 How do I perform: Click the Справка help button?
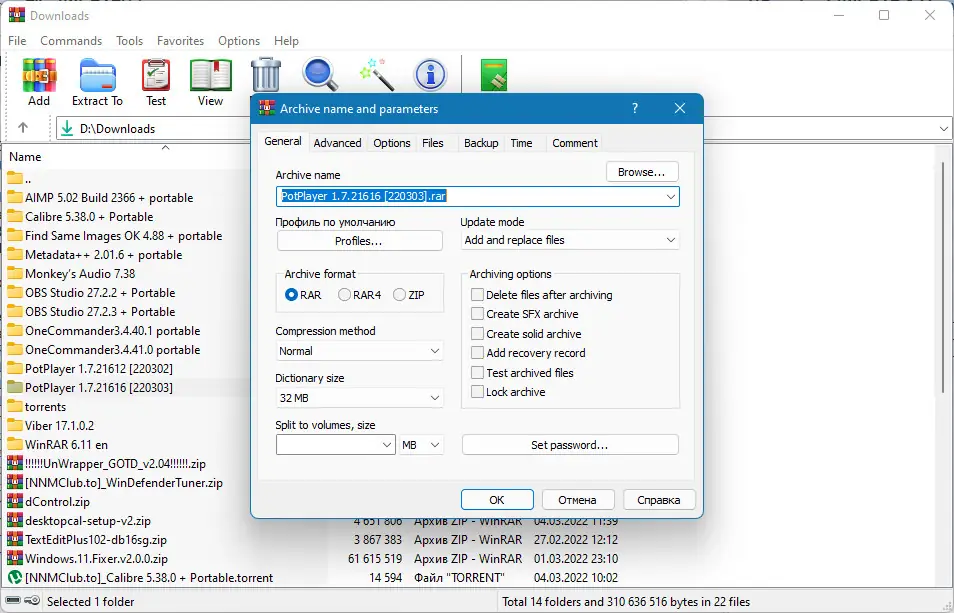(x=659, y=500)
